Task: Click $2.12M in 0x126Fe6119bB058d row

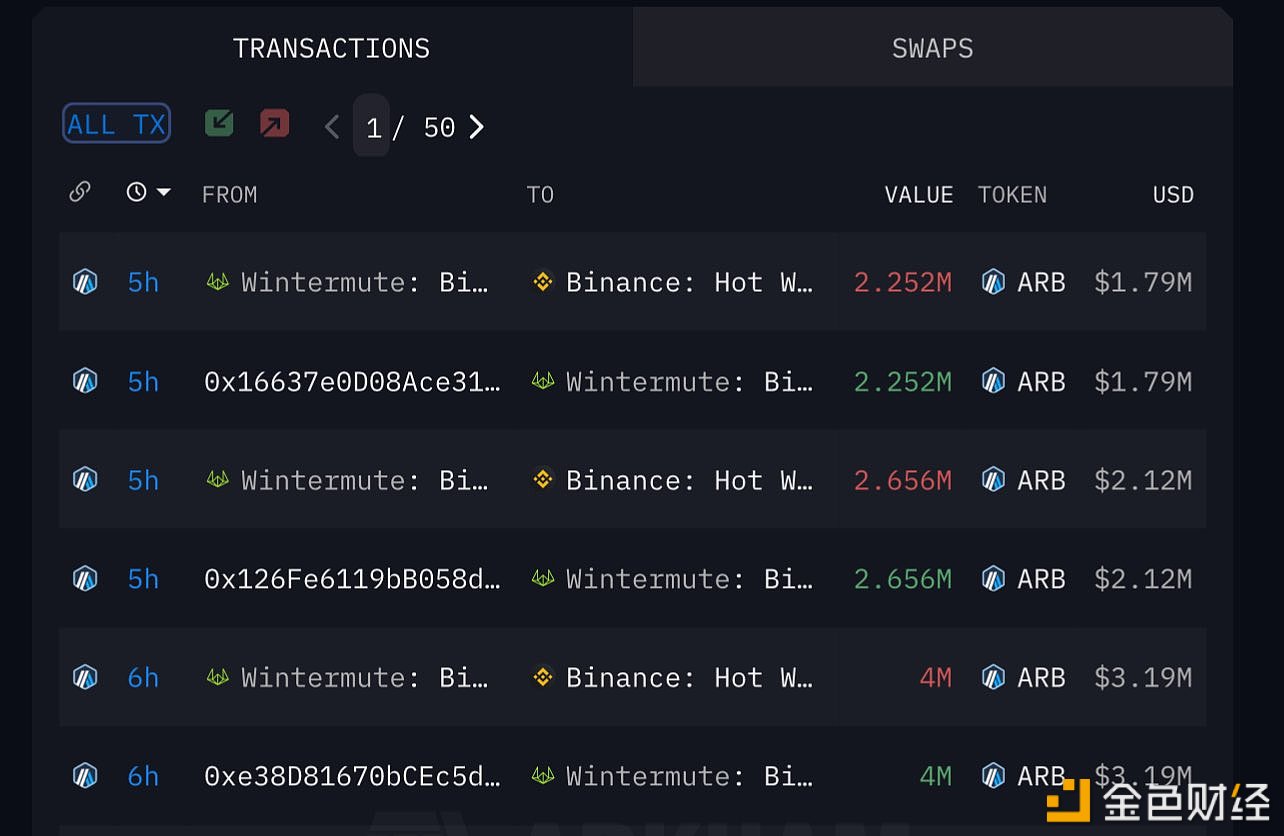Action: (1143, 578)
